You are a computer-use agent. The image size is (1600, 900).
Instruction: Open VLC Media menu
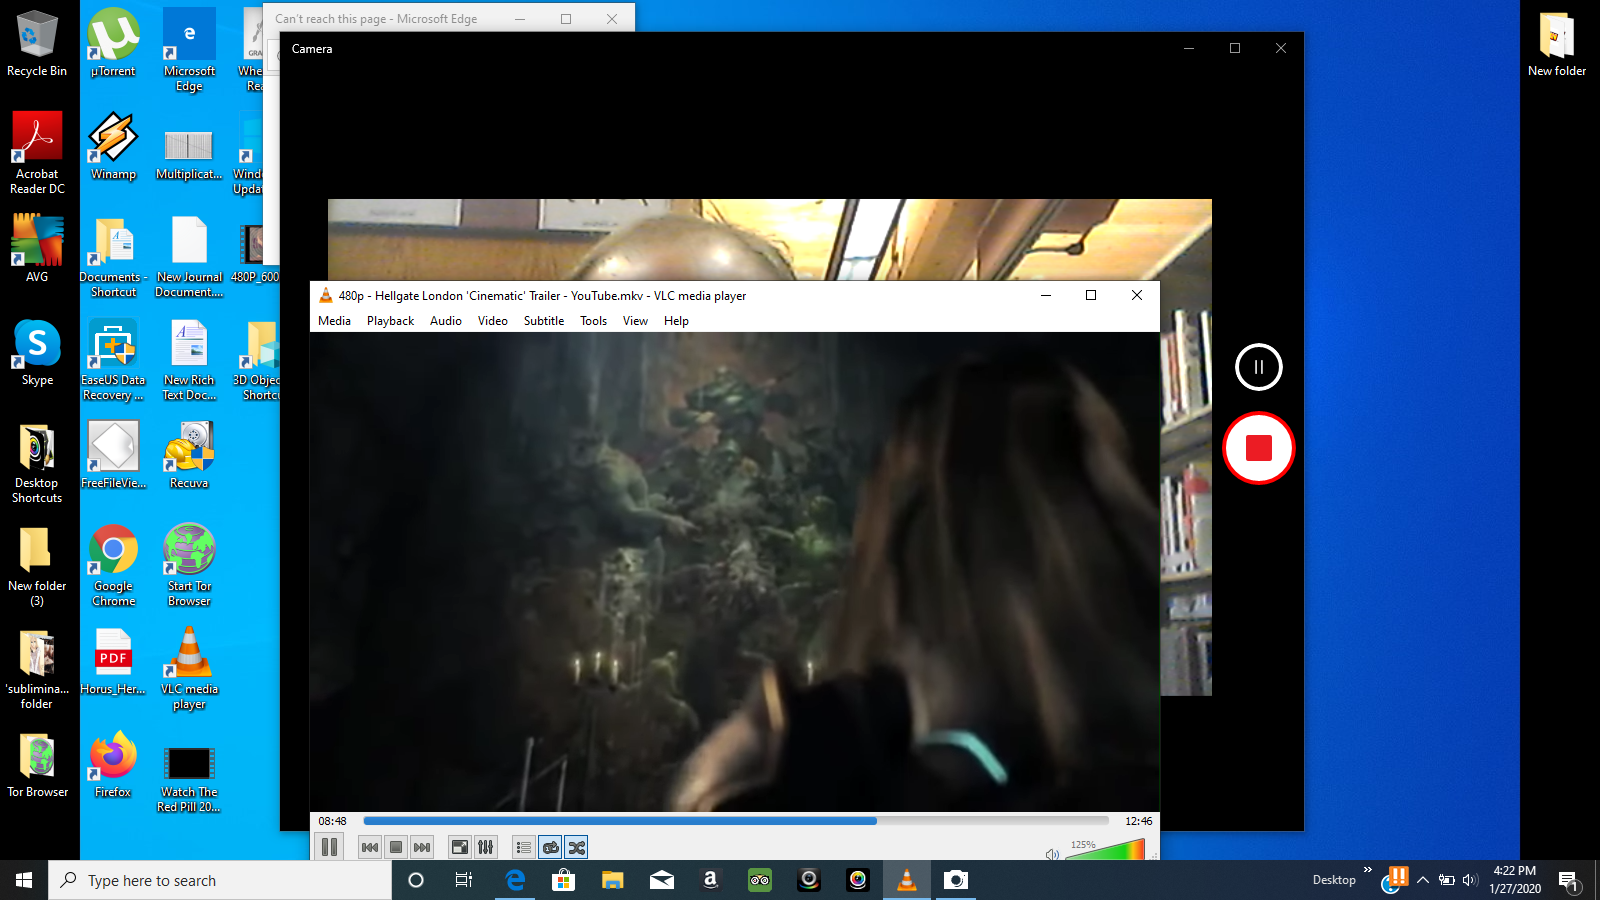[334, 321]
